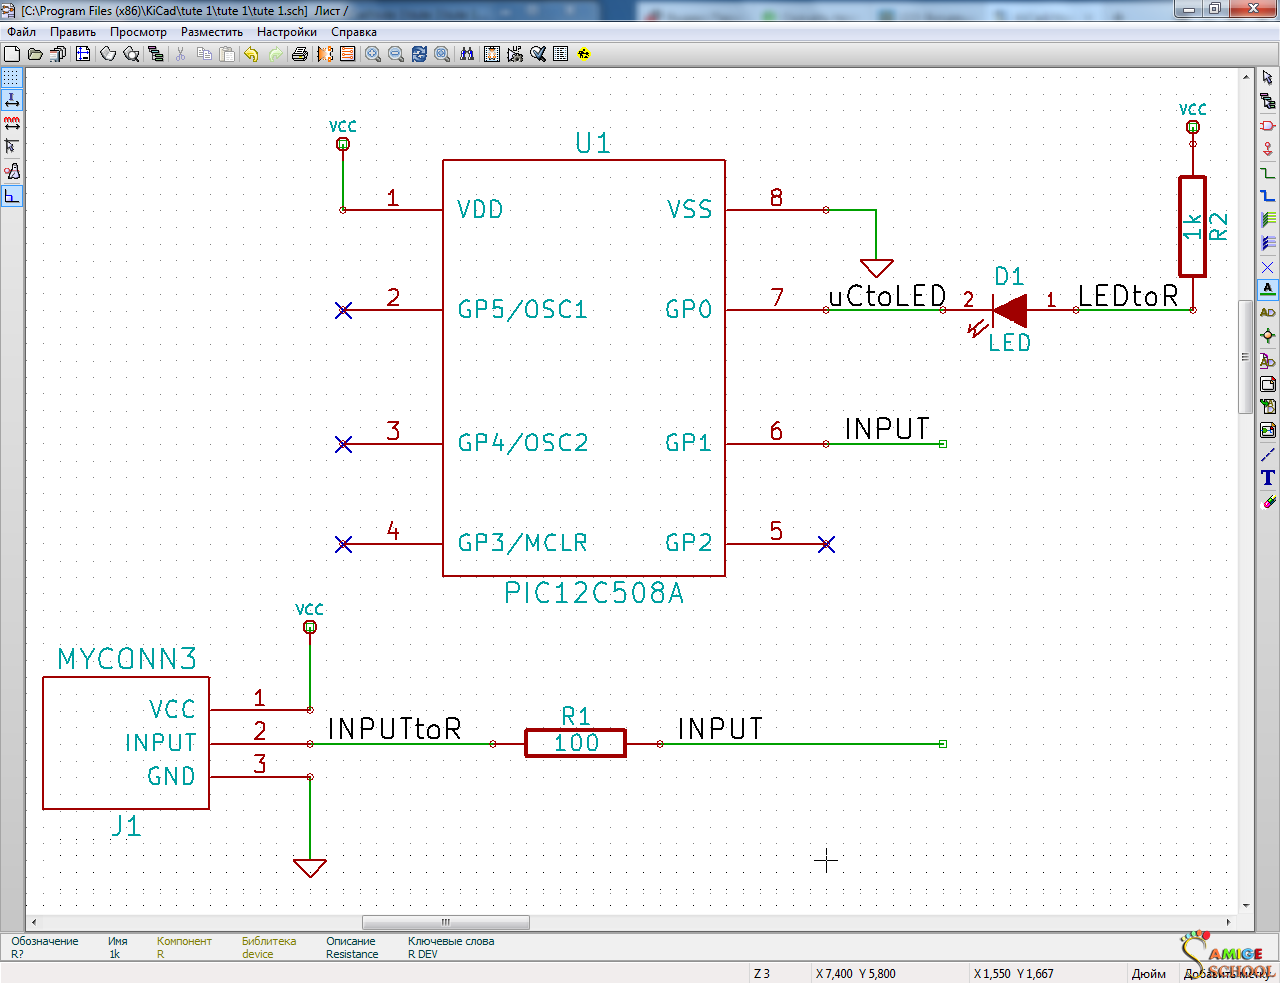The height and width of the screenshot is (984, 1280).
Task: Click the Zoom in toolbar button
Action: [373, 54]
